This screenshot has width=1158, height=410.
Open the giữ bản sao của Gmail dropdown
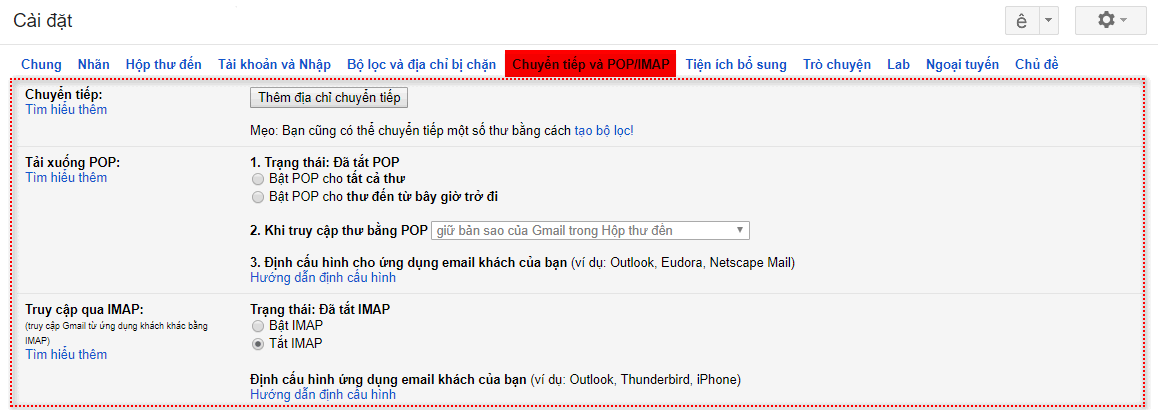pos(590,230)
